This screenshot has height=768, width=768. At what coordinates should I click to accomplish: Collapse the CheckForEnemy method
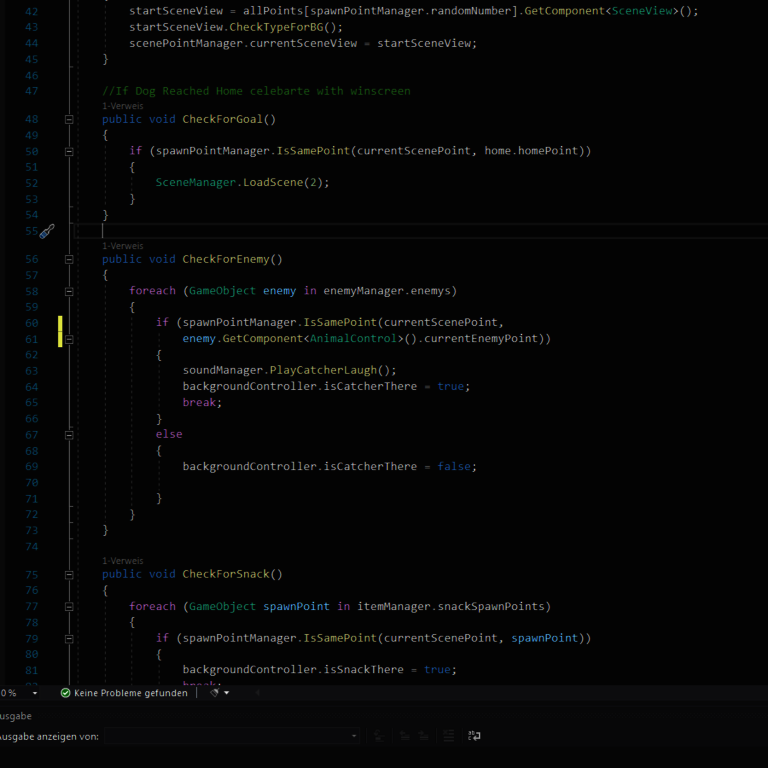tap(69, 260)
